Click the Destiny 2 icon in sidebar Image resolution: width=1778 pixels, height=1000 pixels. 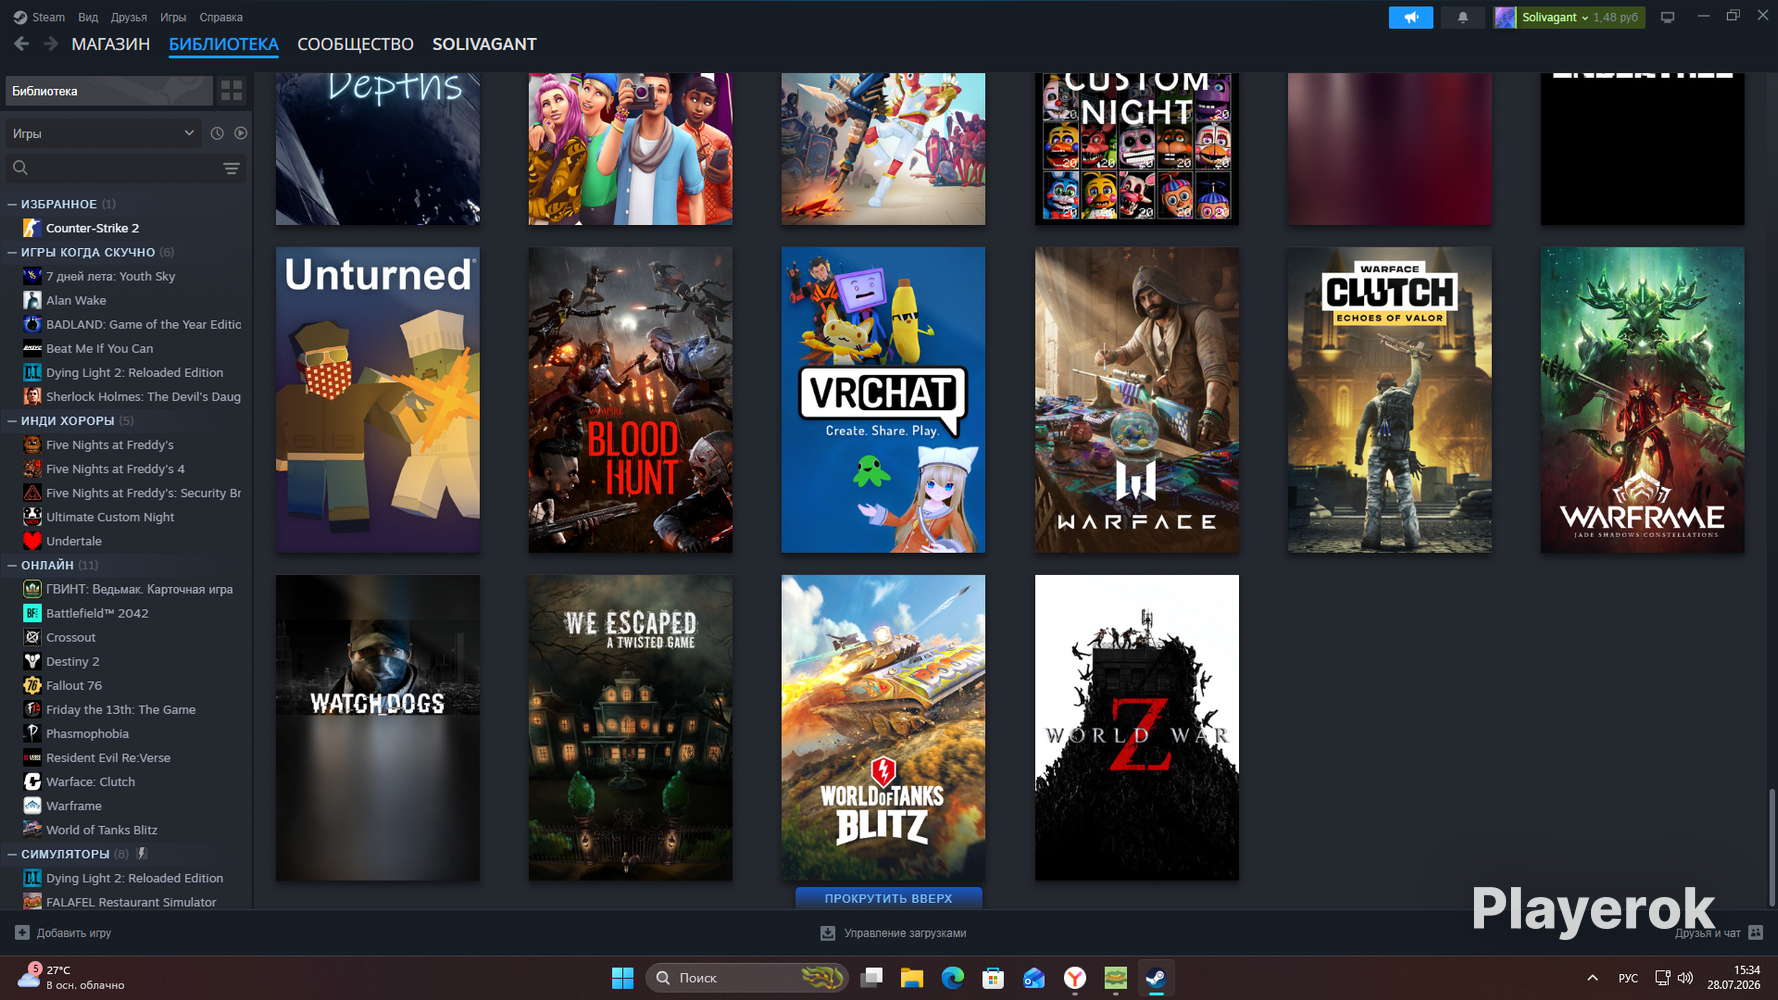pos(32,661)
